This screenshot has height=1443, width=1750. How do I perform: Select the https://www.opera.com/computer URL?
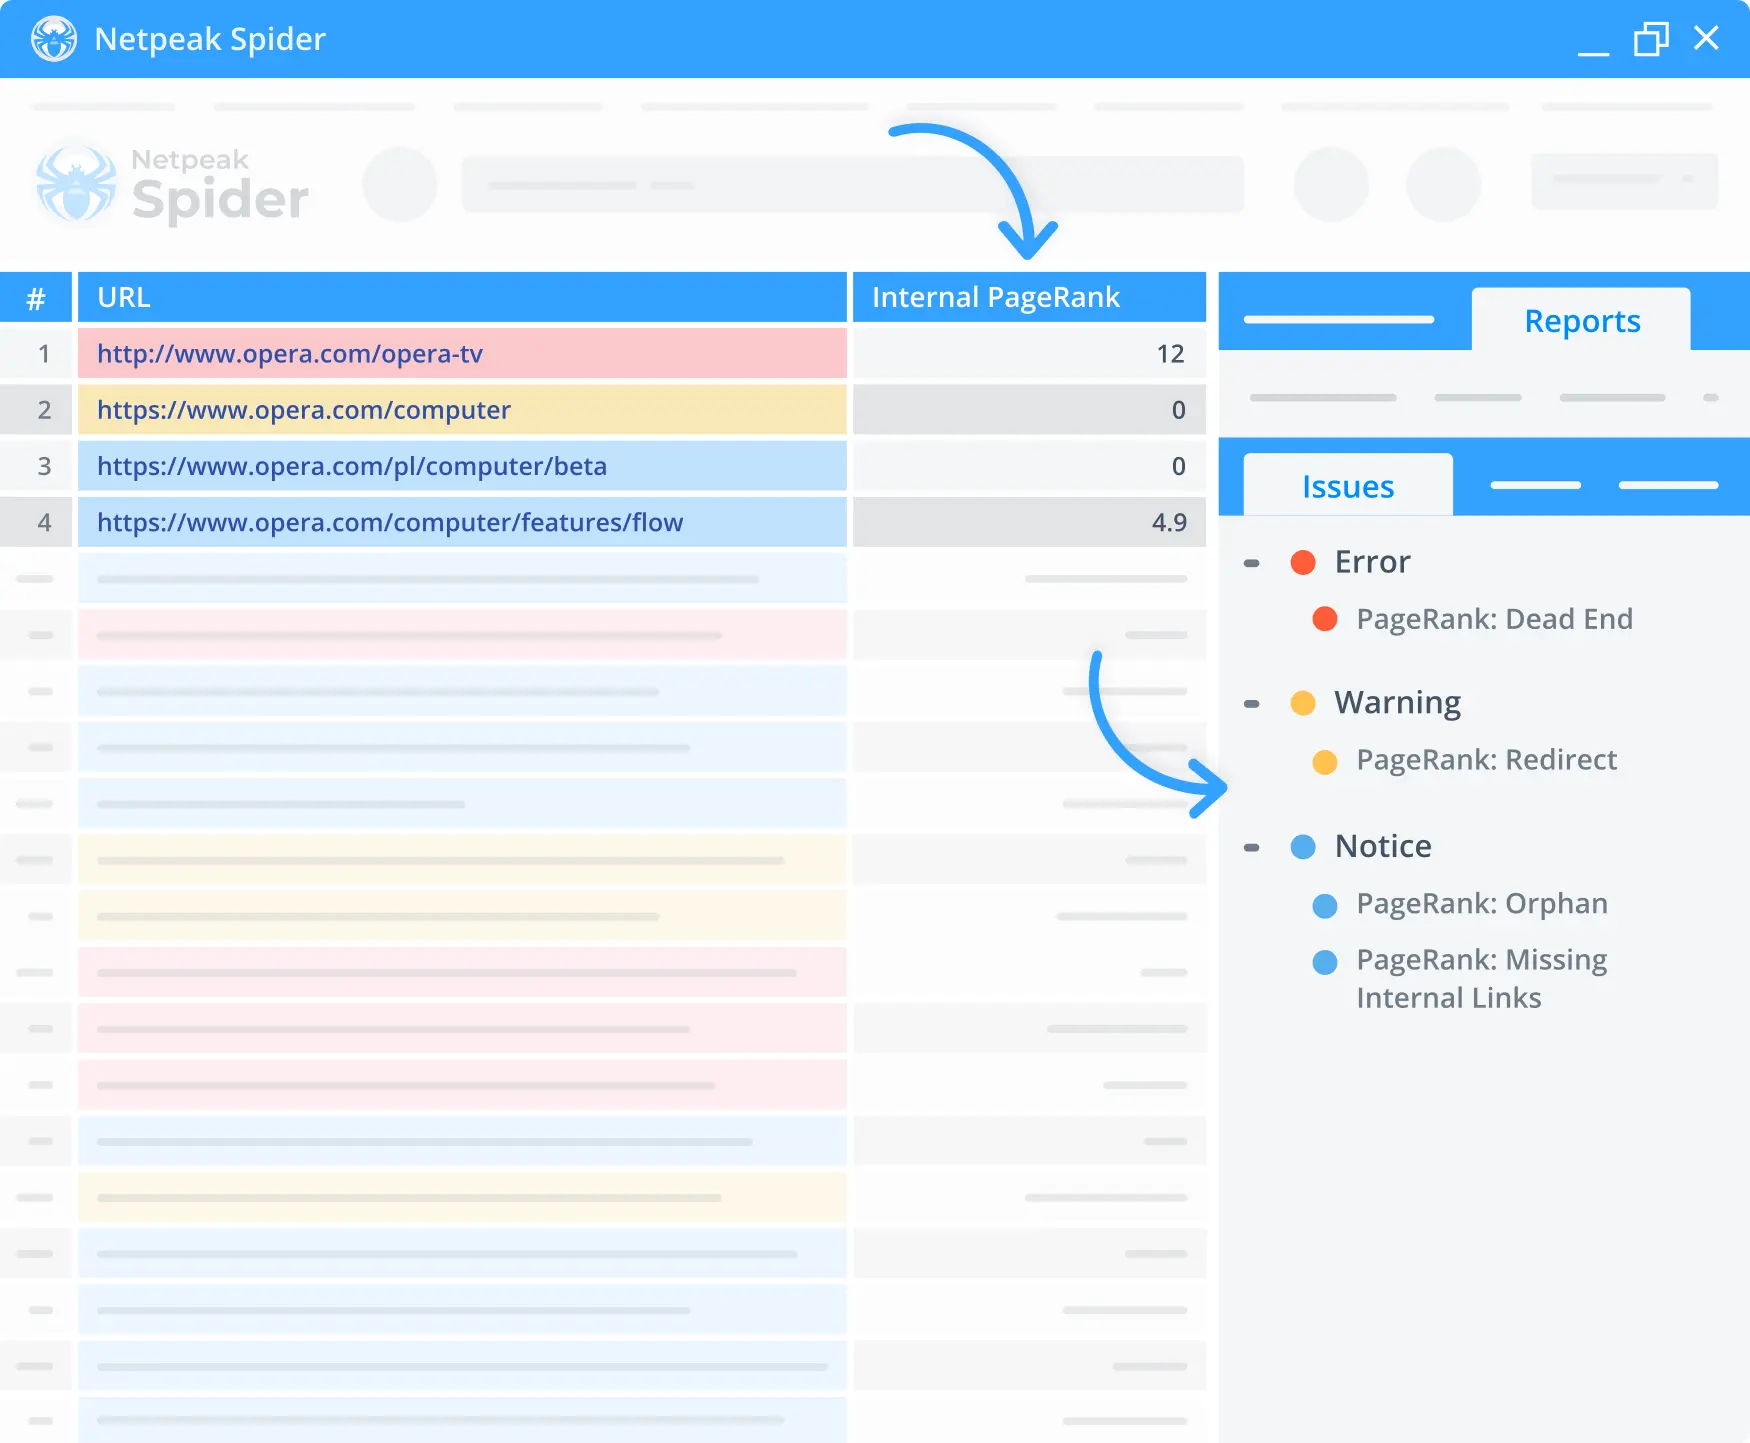coord(304,410)
